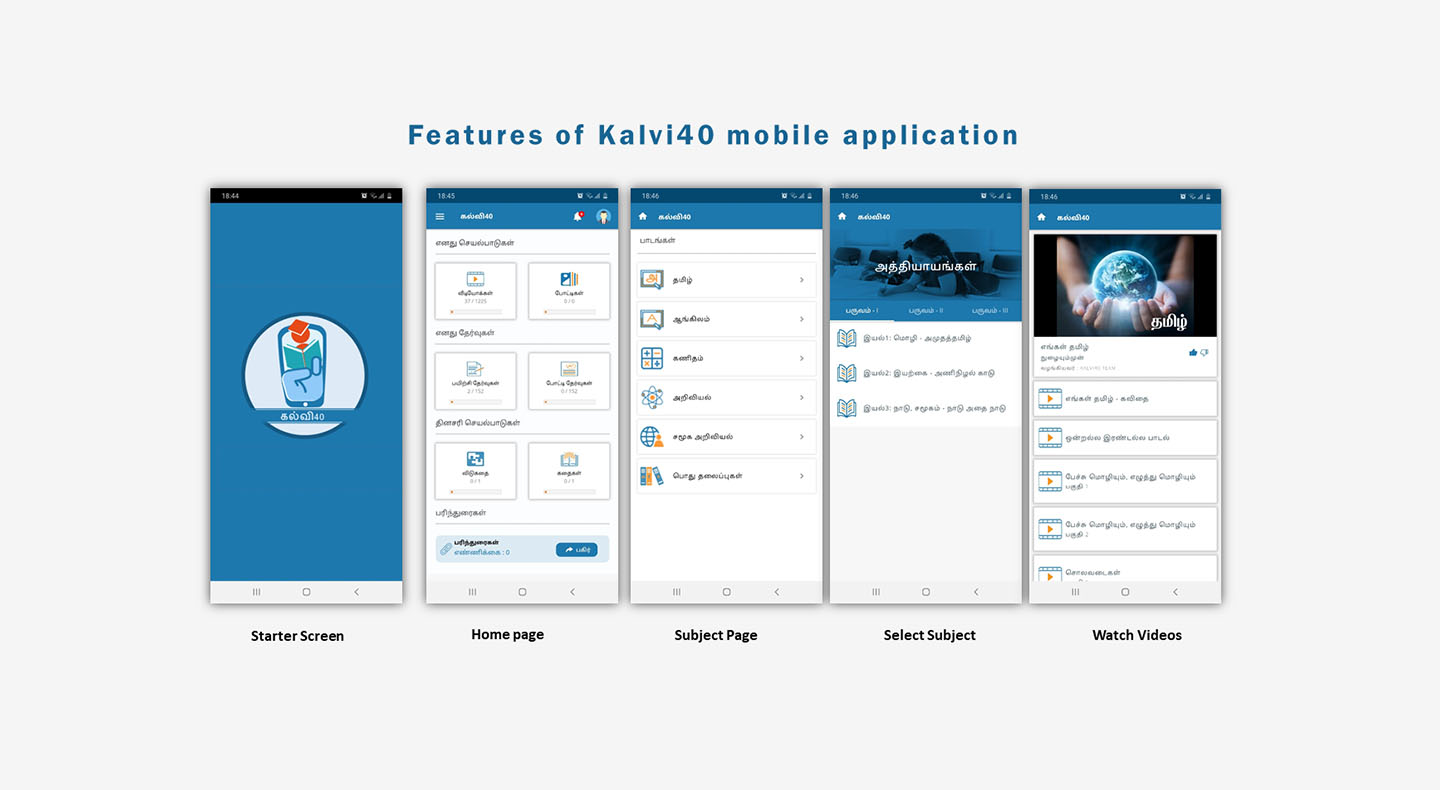Open the சொலவடைகள் video entry

[x=1125, y=570]
